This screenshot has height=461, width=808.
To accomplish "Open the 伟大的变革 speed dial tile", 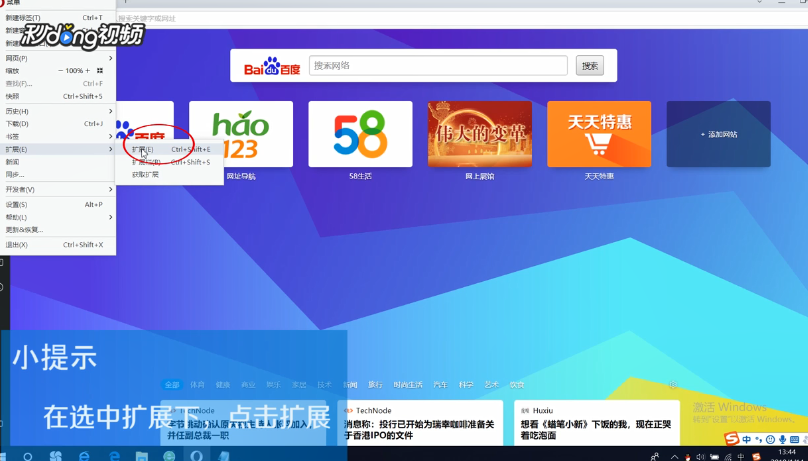I will tap(480, 134).
